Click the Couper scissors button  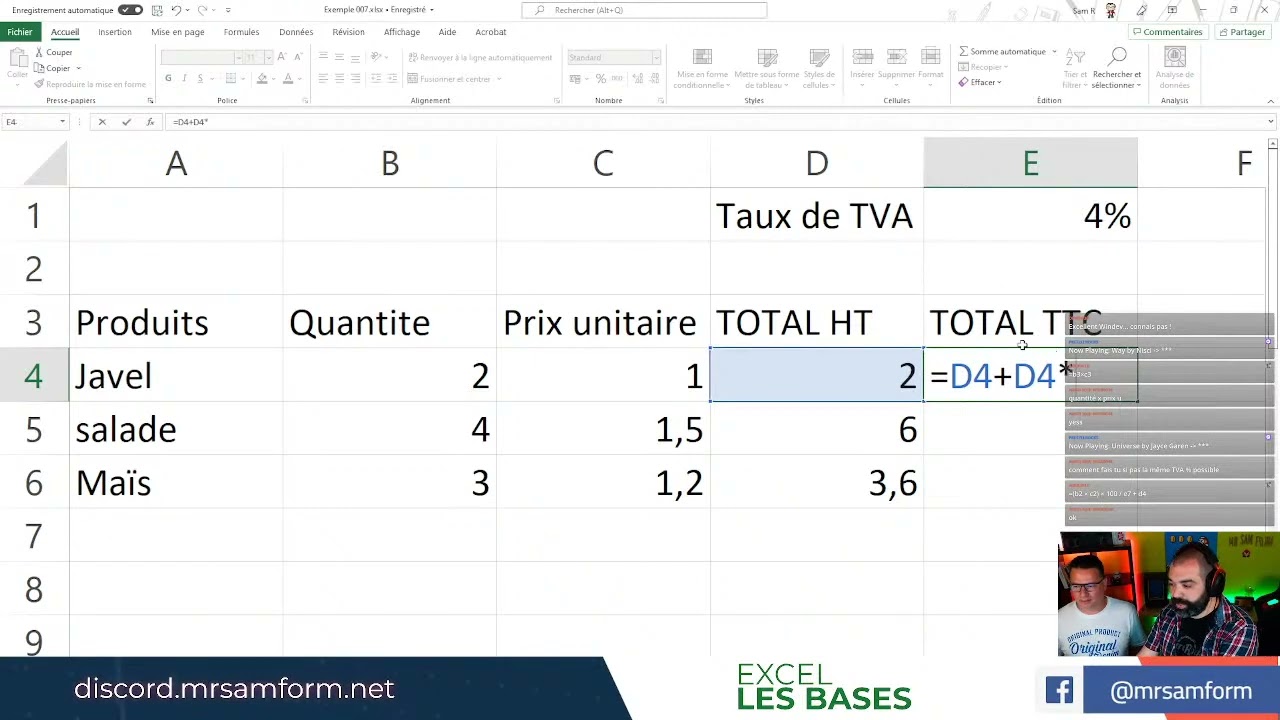pos(53,52)
